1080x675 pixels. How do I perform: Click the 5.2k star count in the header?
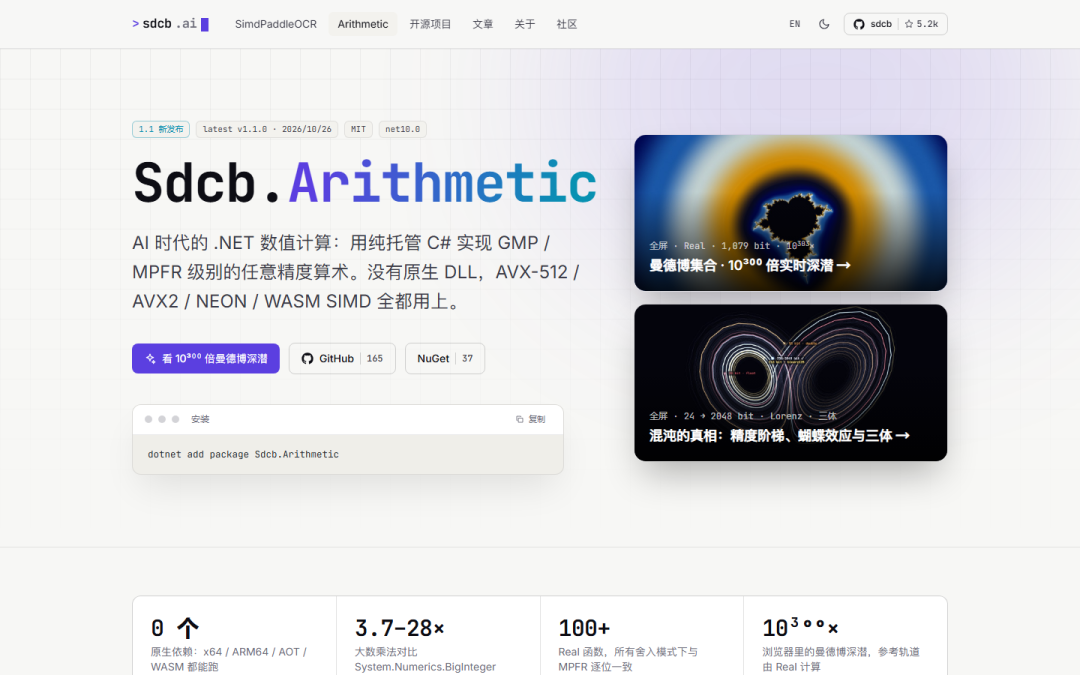coord(922,24)
